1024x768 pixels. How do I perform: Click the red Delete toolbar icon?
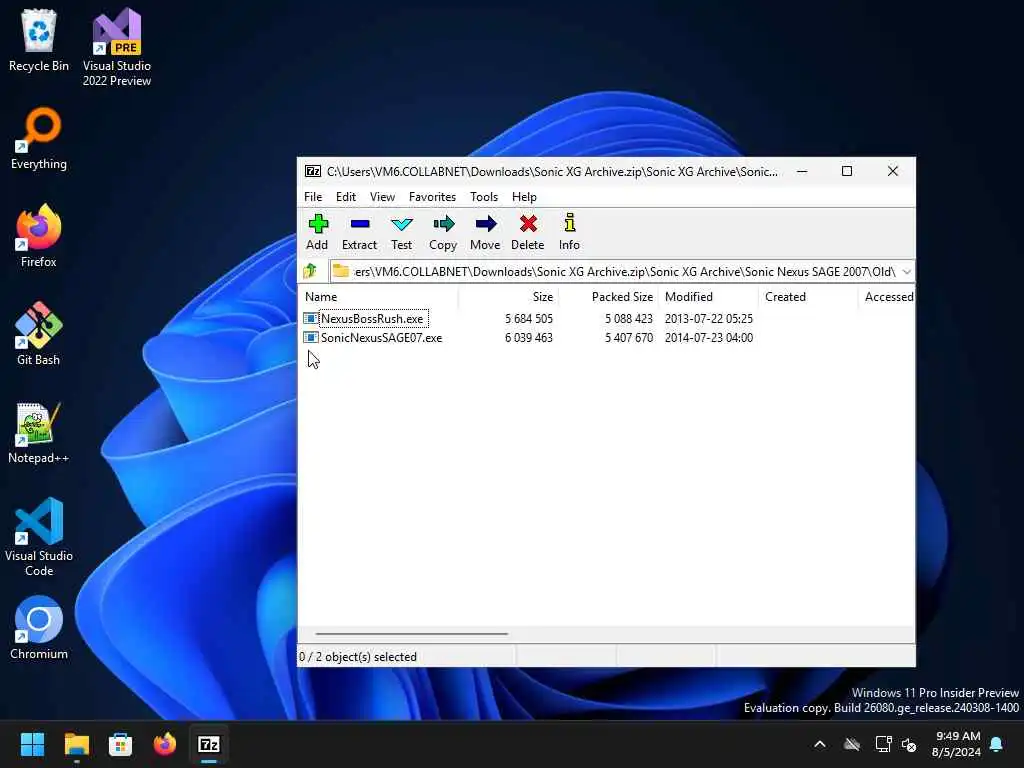pyautogui.click(x=528, y=224)
